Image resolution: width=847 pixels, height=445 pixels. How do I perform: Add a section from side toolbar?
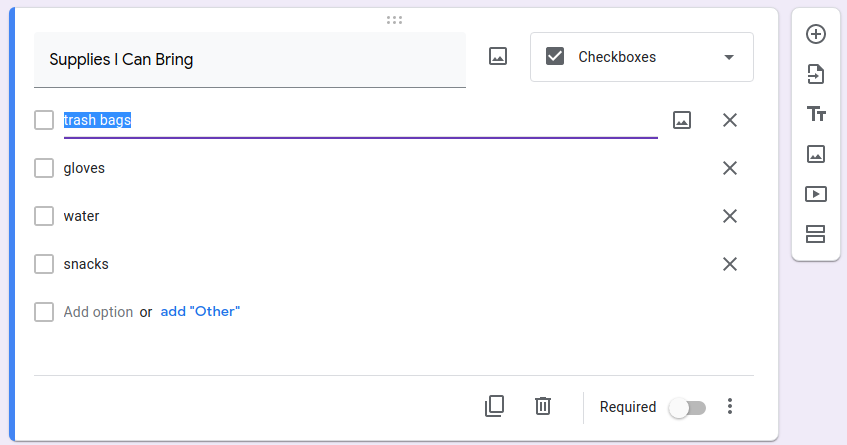pyautogui.click(x=816, y=234)
